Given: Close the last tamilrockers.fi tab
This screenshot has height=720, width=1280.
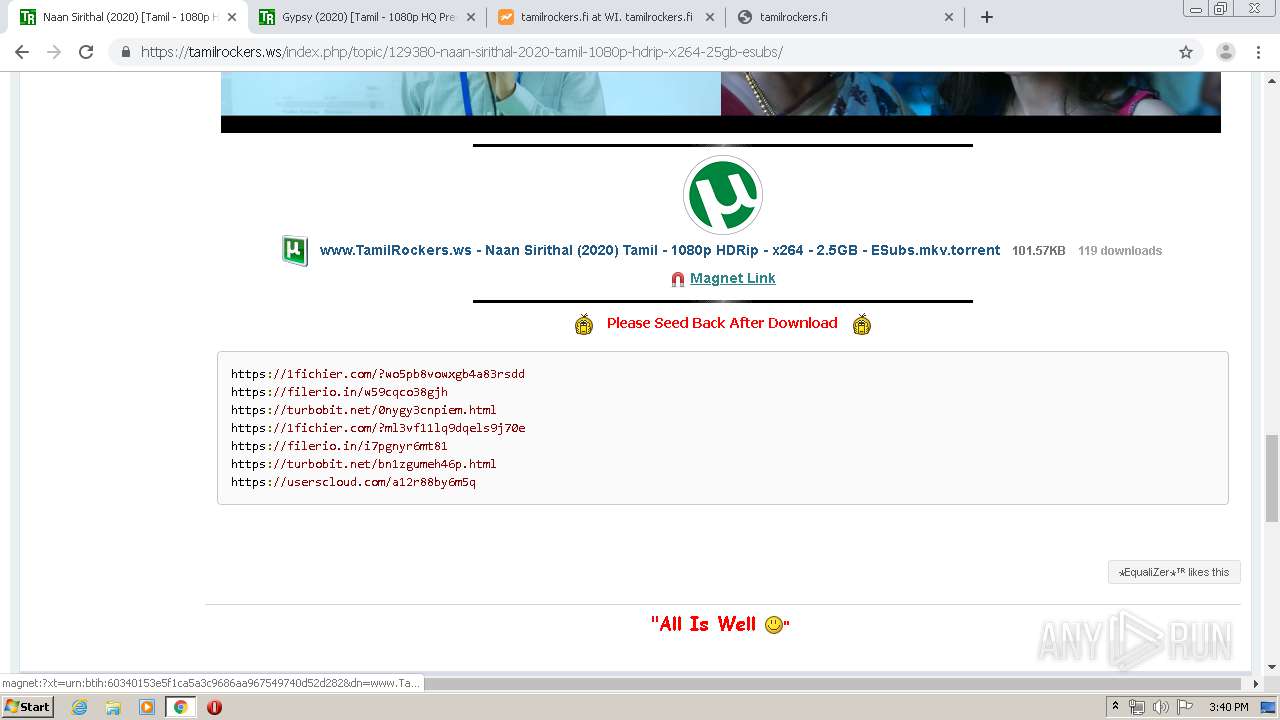Looking at the screenshot, I should (949, 17).
